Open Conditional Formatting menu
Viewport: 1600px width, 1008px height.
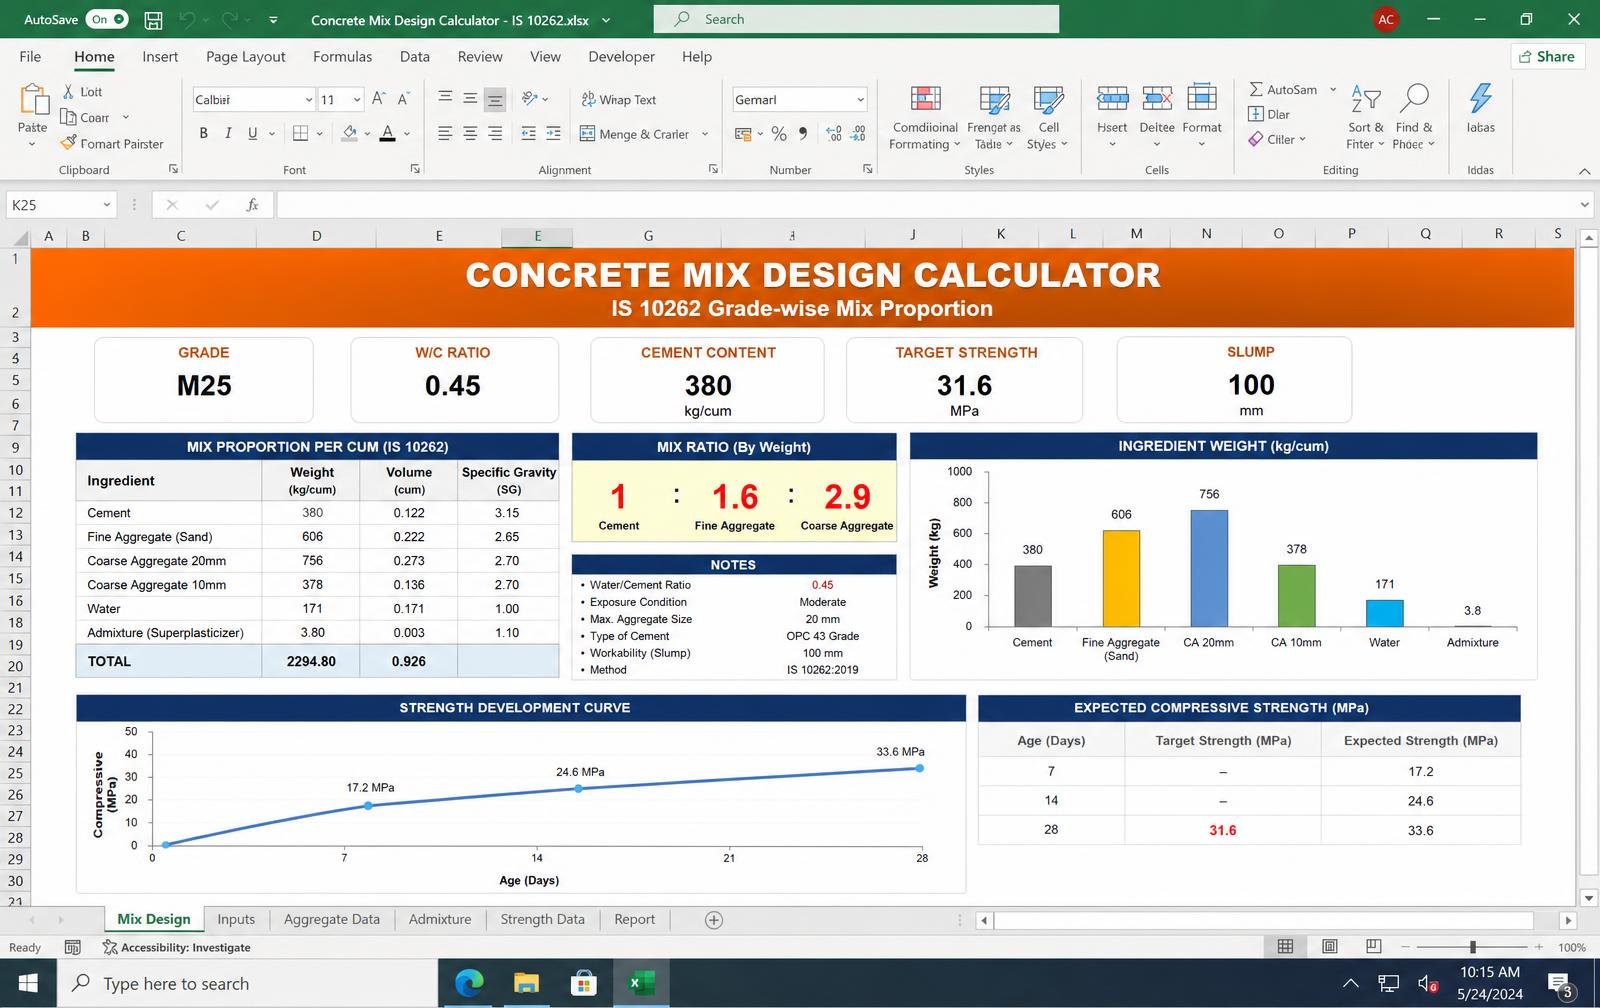point(925,118)
